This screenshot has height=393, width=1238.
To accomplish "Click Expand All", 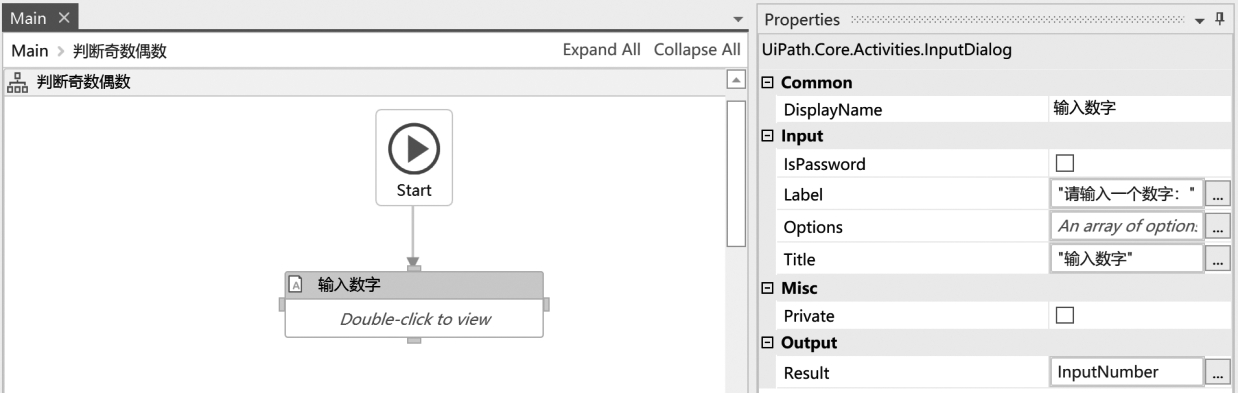I will [602, 50].
